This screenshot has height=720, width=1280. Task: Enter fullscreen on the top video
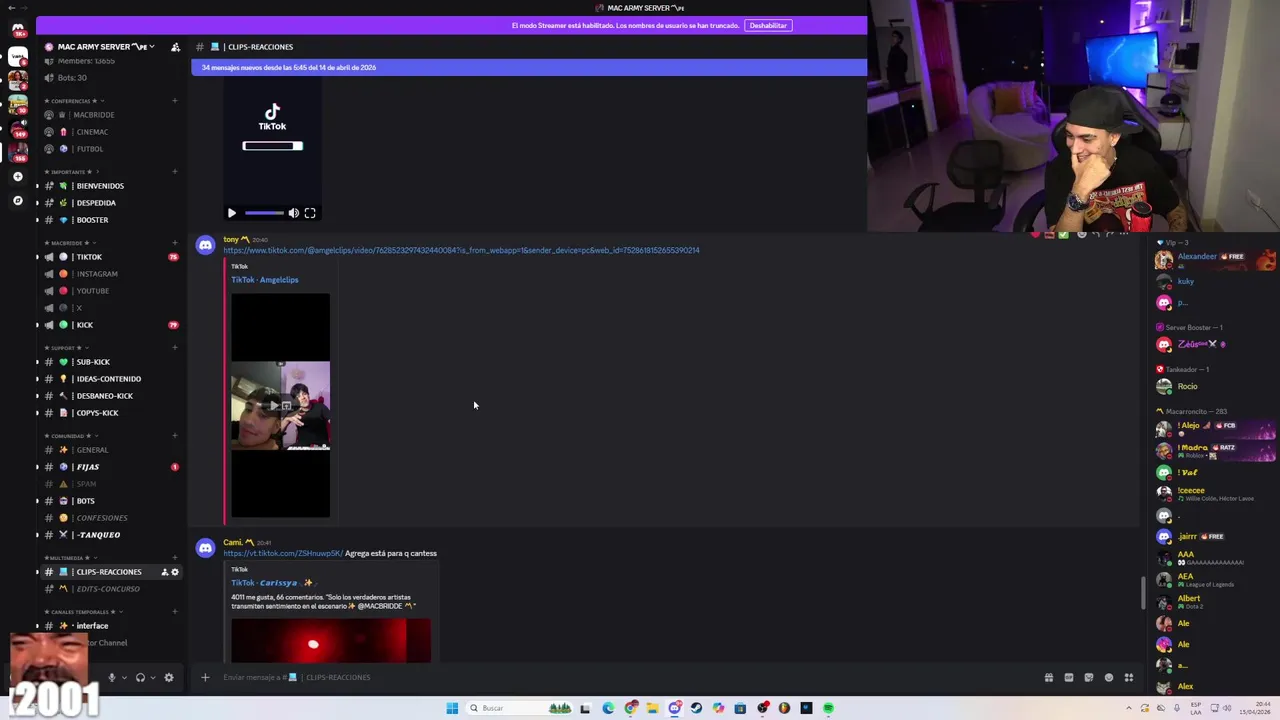310,213
